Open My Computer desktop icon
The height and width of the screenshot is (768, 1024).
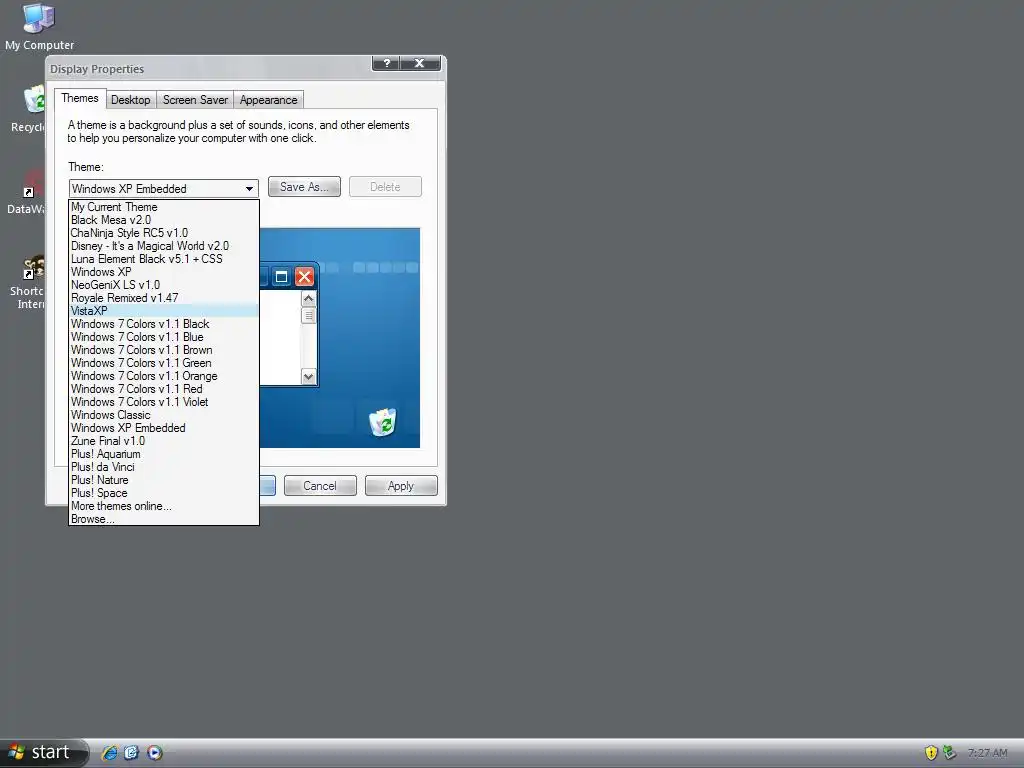(39, 27)
